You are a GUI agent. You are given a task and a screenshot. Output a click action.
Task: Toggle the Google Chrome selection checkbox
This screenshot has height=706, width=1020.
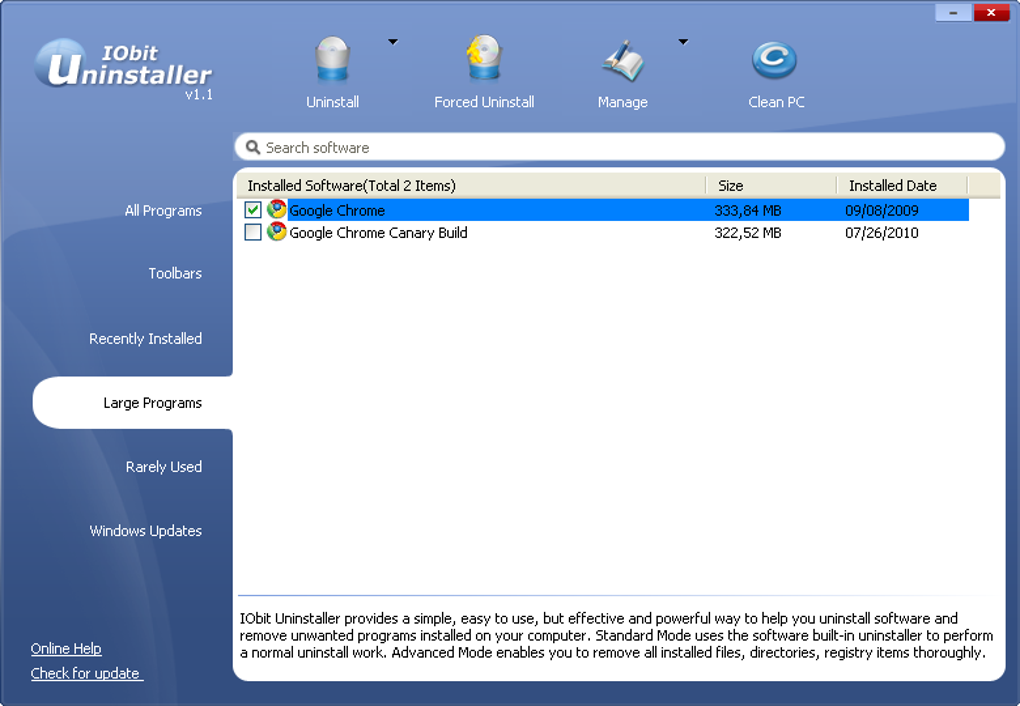click(x=253, y=210)
